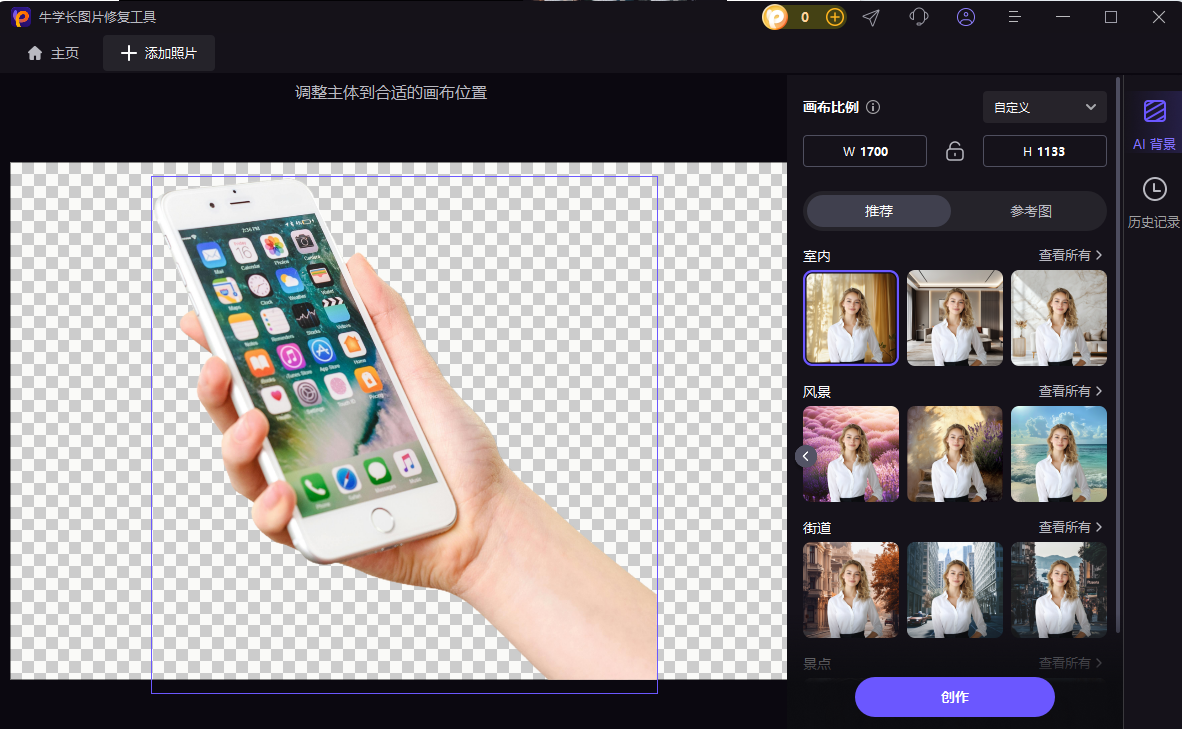The image size is (1182, 729).
Task: Click the app logo icon in title bar
Action: [21, 17]
